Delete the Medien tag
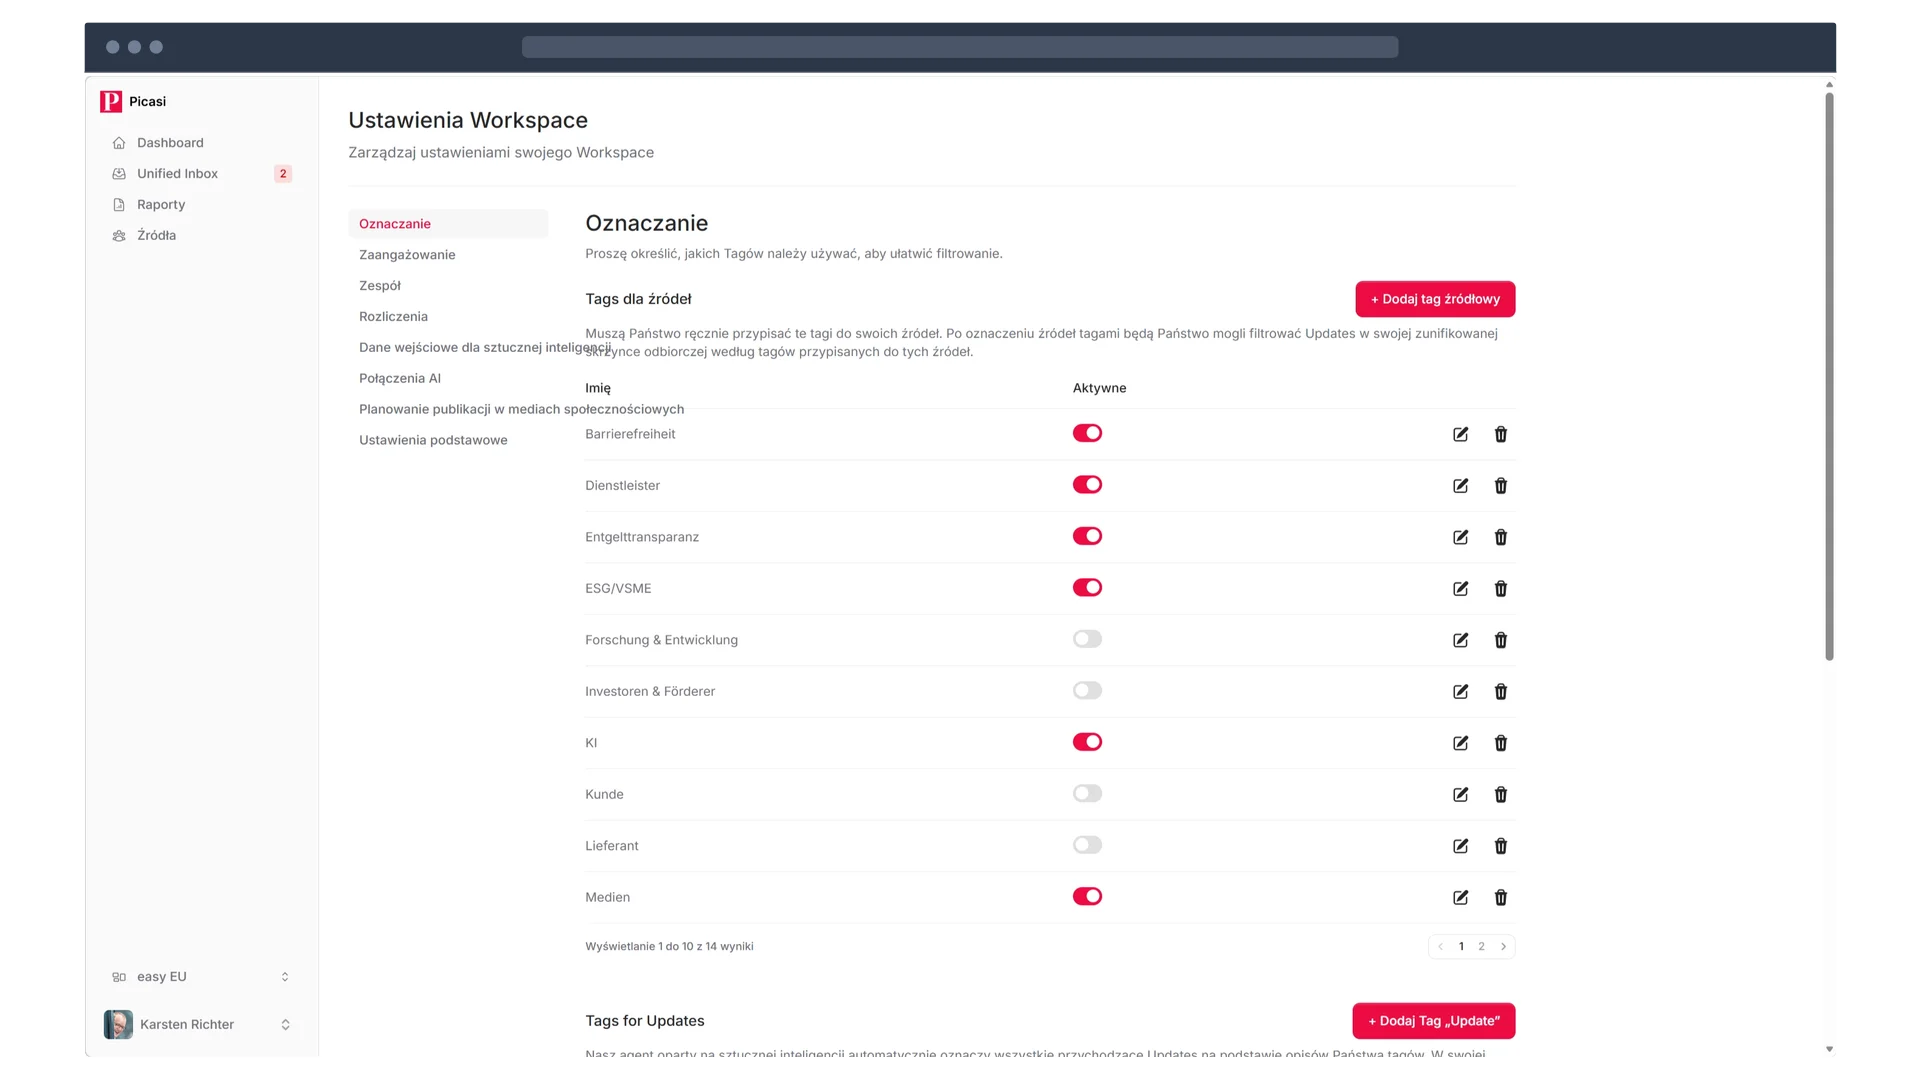1920x1080 pixels. [1500, 898]
